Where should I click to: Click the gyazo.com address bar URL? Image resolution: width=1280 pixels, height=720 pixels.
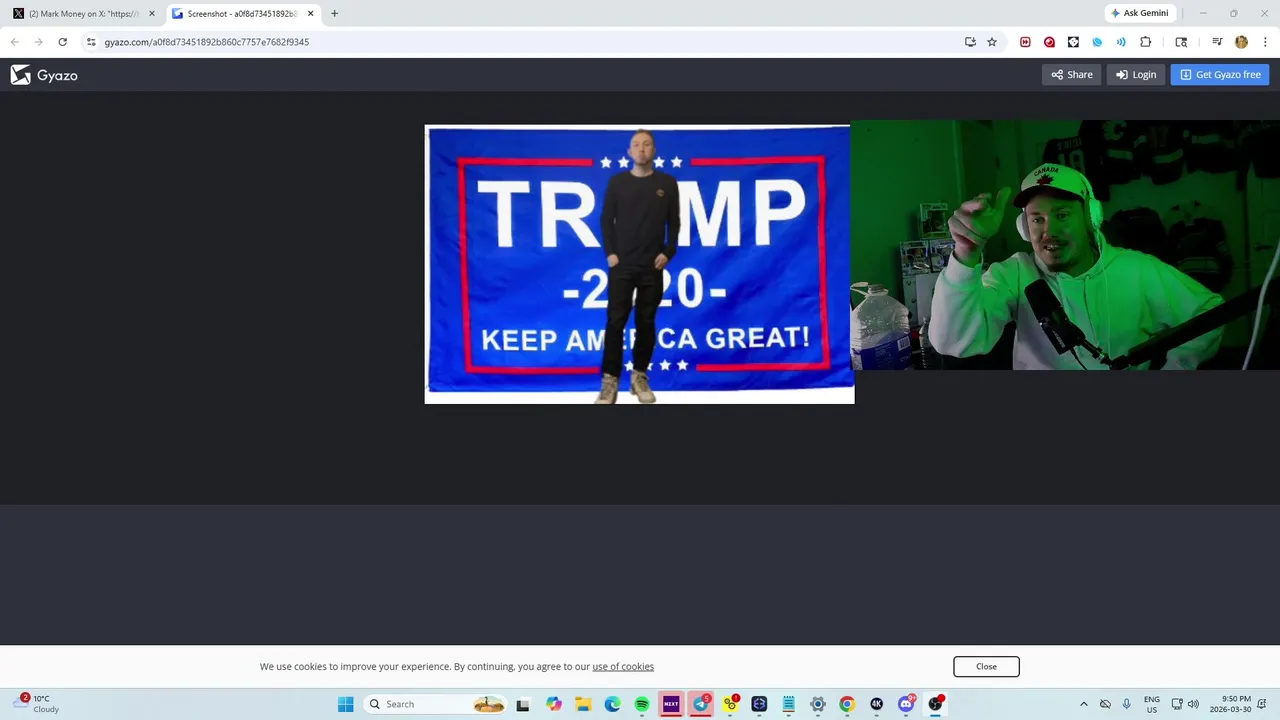click(206, 42)
